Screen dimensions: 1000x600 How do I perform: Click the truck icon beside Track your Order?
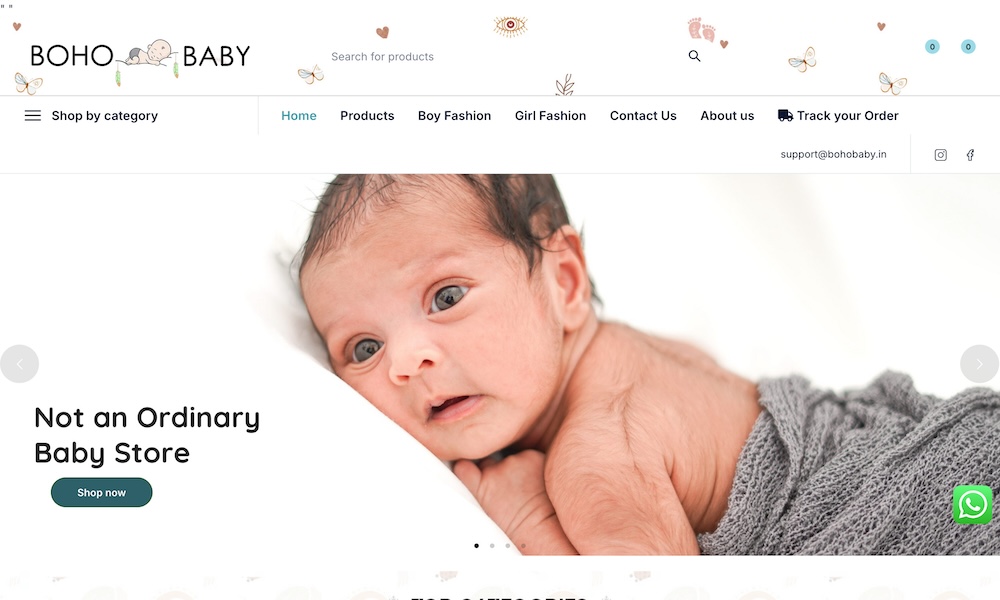click(785, 115)
